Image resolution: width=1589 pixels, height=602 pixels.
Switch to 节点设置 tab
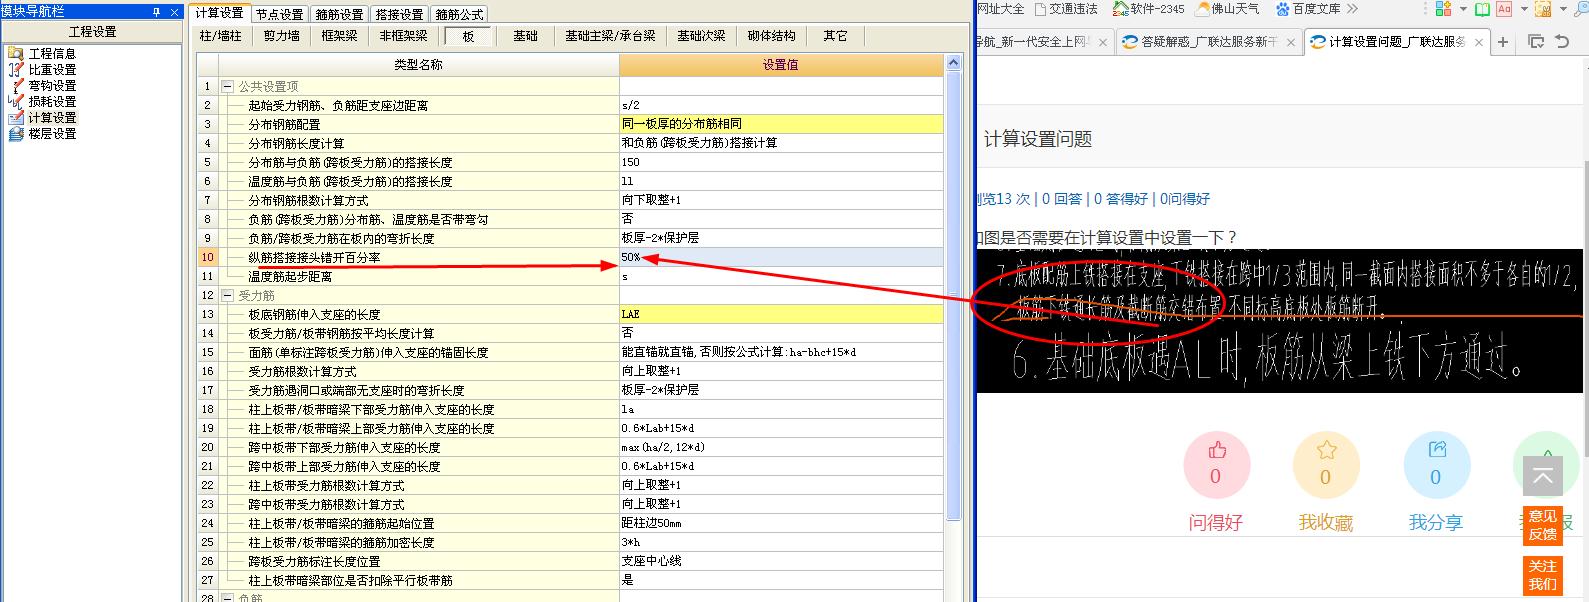point(279,14)
